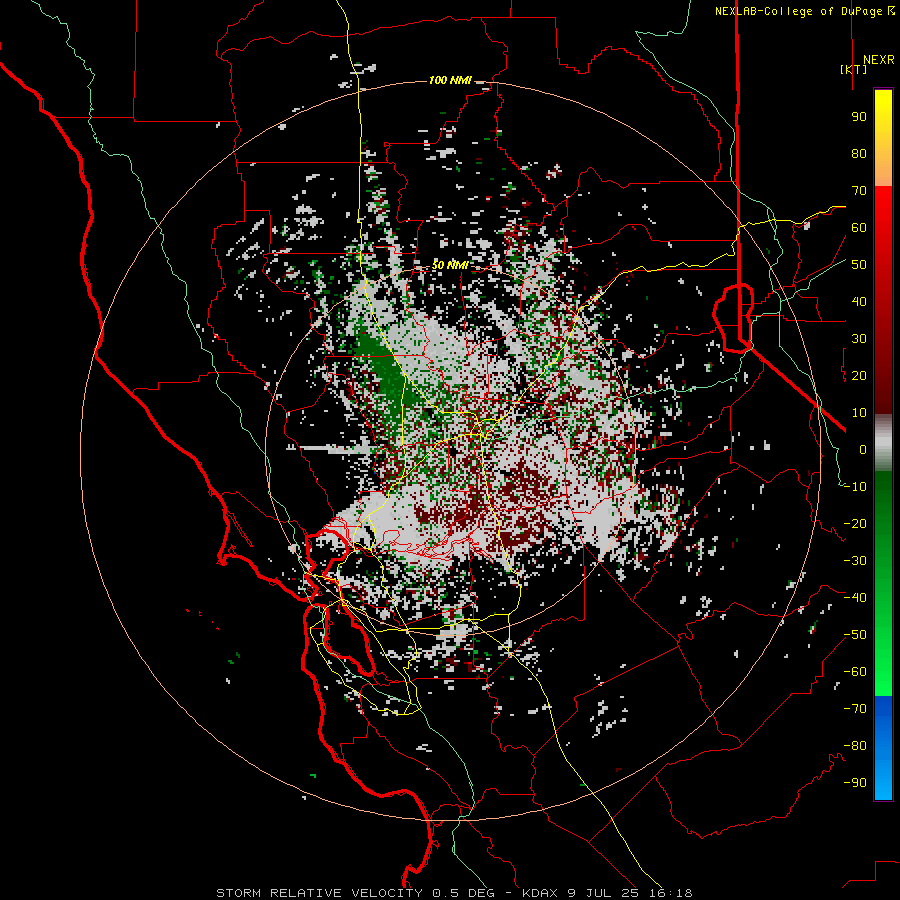The width and height of the screenshot is (900, 900).
Task: Select the positive 70 scale value
Action: (859, 191)
